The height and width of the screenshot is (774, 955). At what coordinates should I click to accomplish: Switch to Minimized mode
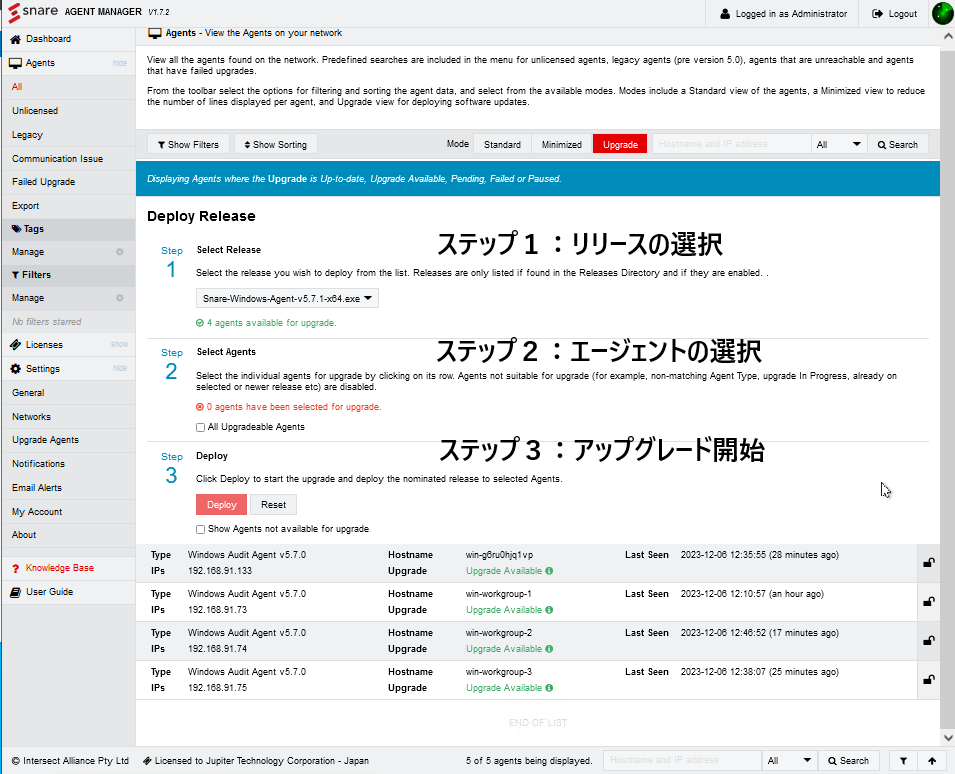pyautogui.click(x=562, y=144)
